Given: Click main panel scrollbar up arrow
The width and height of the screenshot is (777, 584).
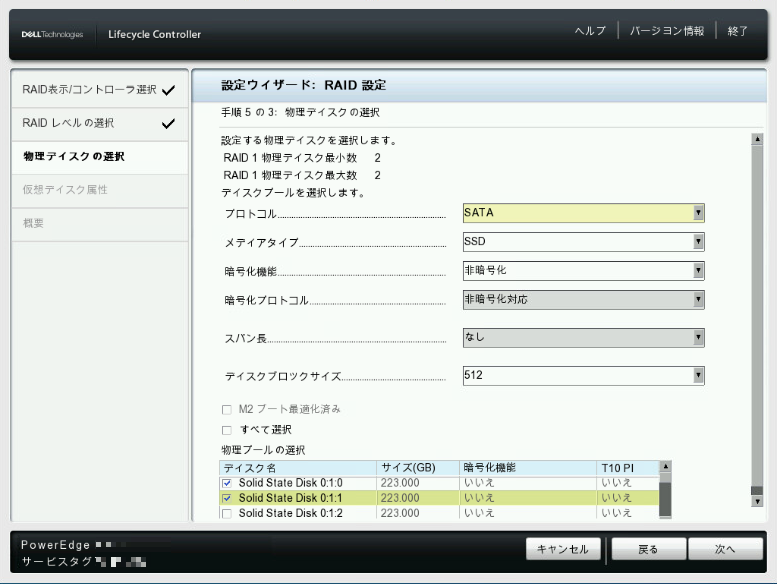Looking at the screenshot, I should (x=757, y=140).
